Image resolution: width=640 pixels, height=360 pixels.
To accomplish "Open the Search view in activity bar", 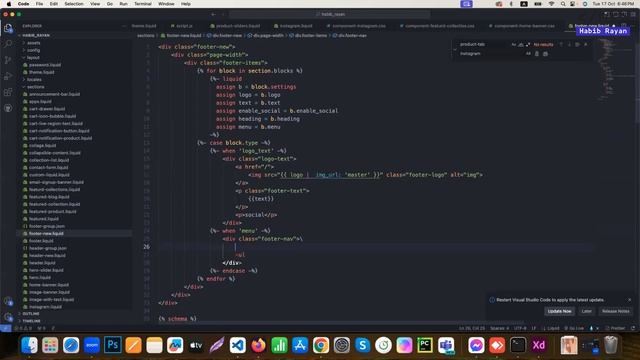I will 8,44.
